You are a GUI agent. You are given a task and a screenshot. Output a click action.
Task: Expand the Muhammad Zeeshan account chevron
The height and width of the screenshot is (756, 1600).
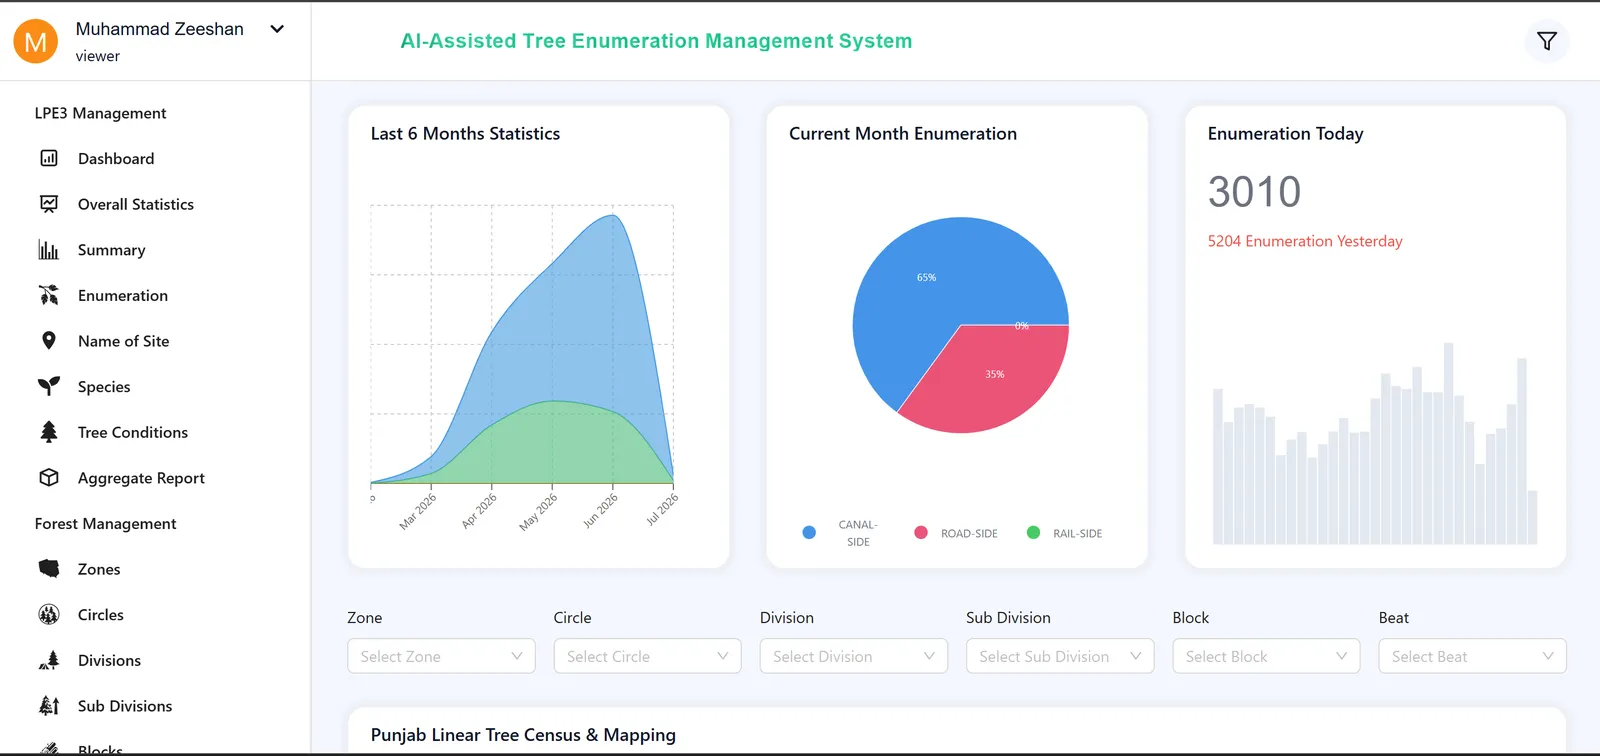(277, 29)
